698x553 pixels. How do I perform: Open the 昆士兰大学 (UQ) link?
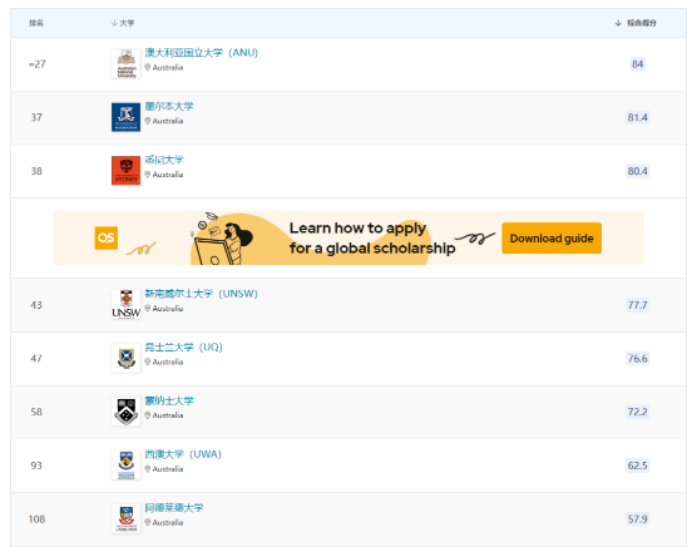pyautogui.click(x=183, y=347)
